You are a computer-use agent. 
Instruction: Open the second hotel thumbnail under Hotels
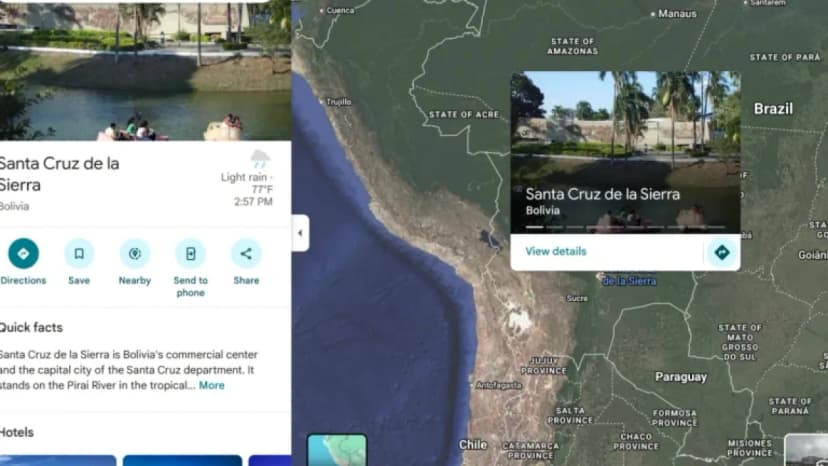click(182, 460)
